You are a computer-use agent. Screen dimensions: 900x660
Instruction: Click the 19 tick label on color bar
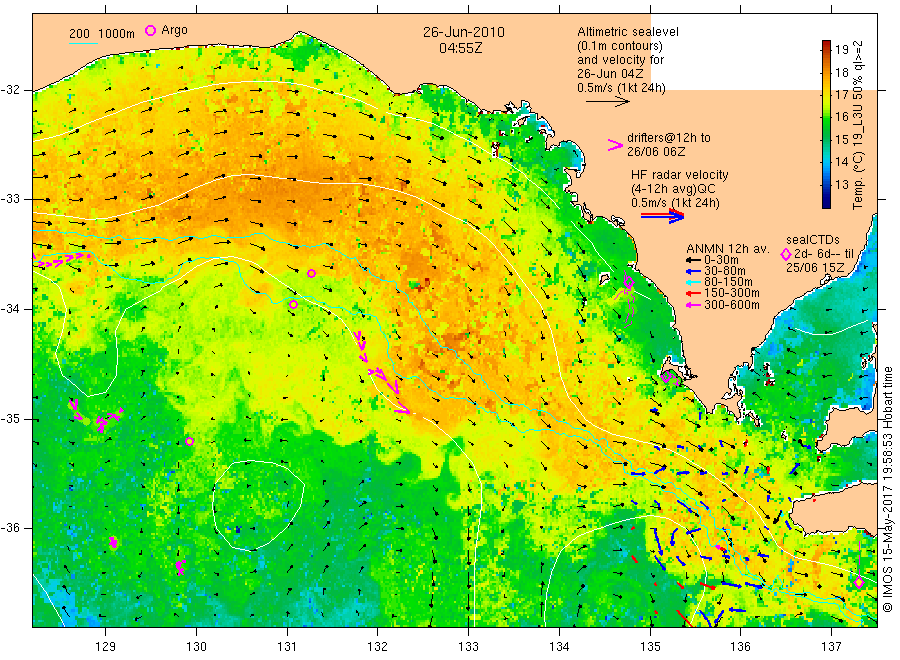[x=842, y=50]
